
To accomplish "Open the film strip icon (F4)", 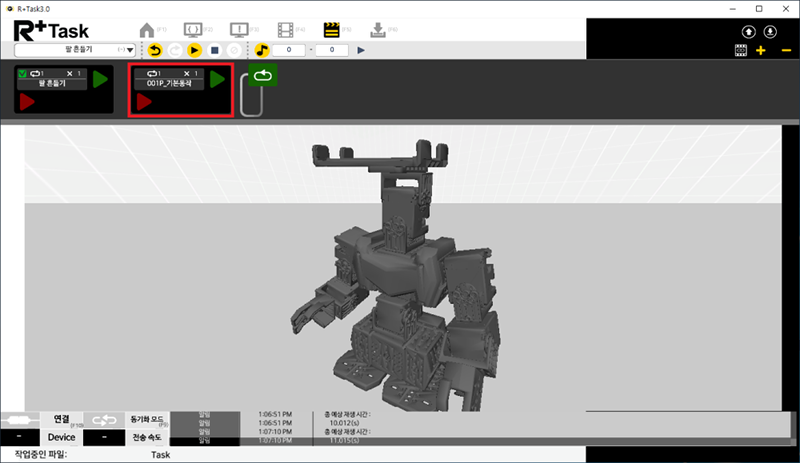I will [x=286, y=30].
